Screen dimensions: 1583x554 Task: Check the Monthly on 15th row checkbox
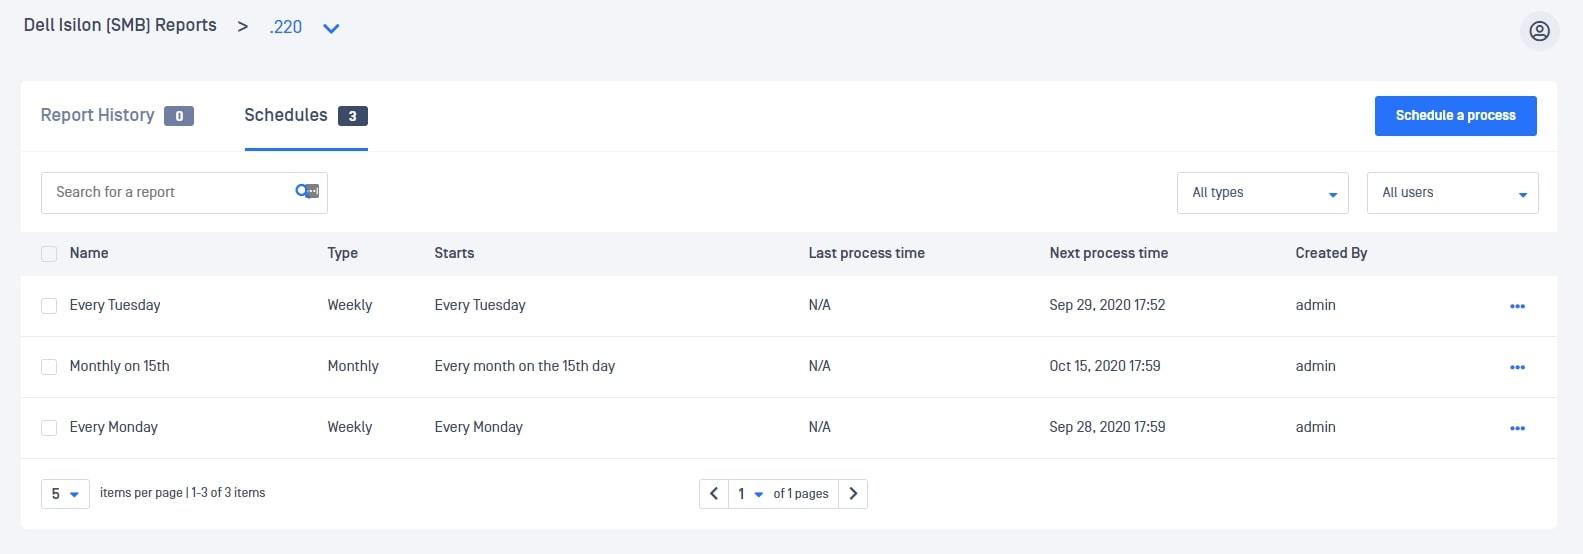(x=49, y=367)
